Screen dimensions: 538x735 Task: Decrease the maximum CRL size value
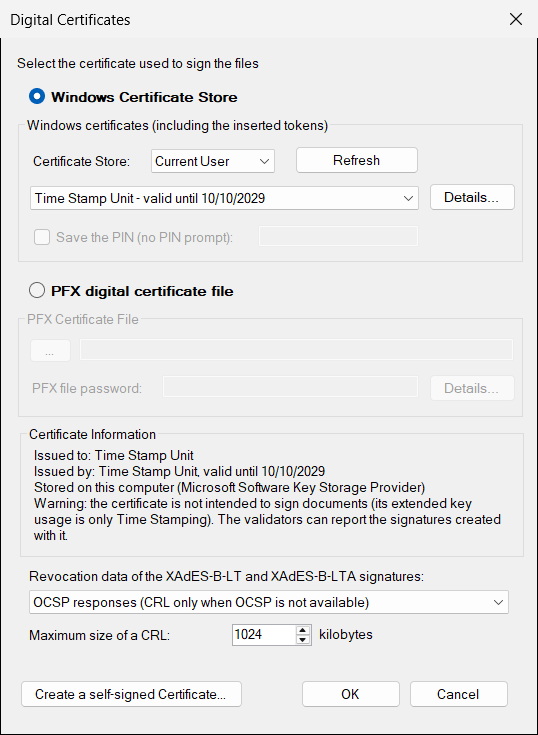pos(303,640)
